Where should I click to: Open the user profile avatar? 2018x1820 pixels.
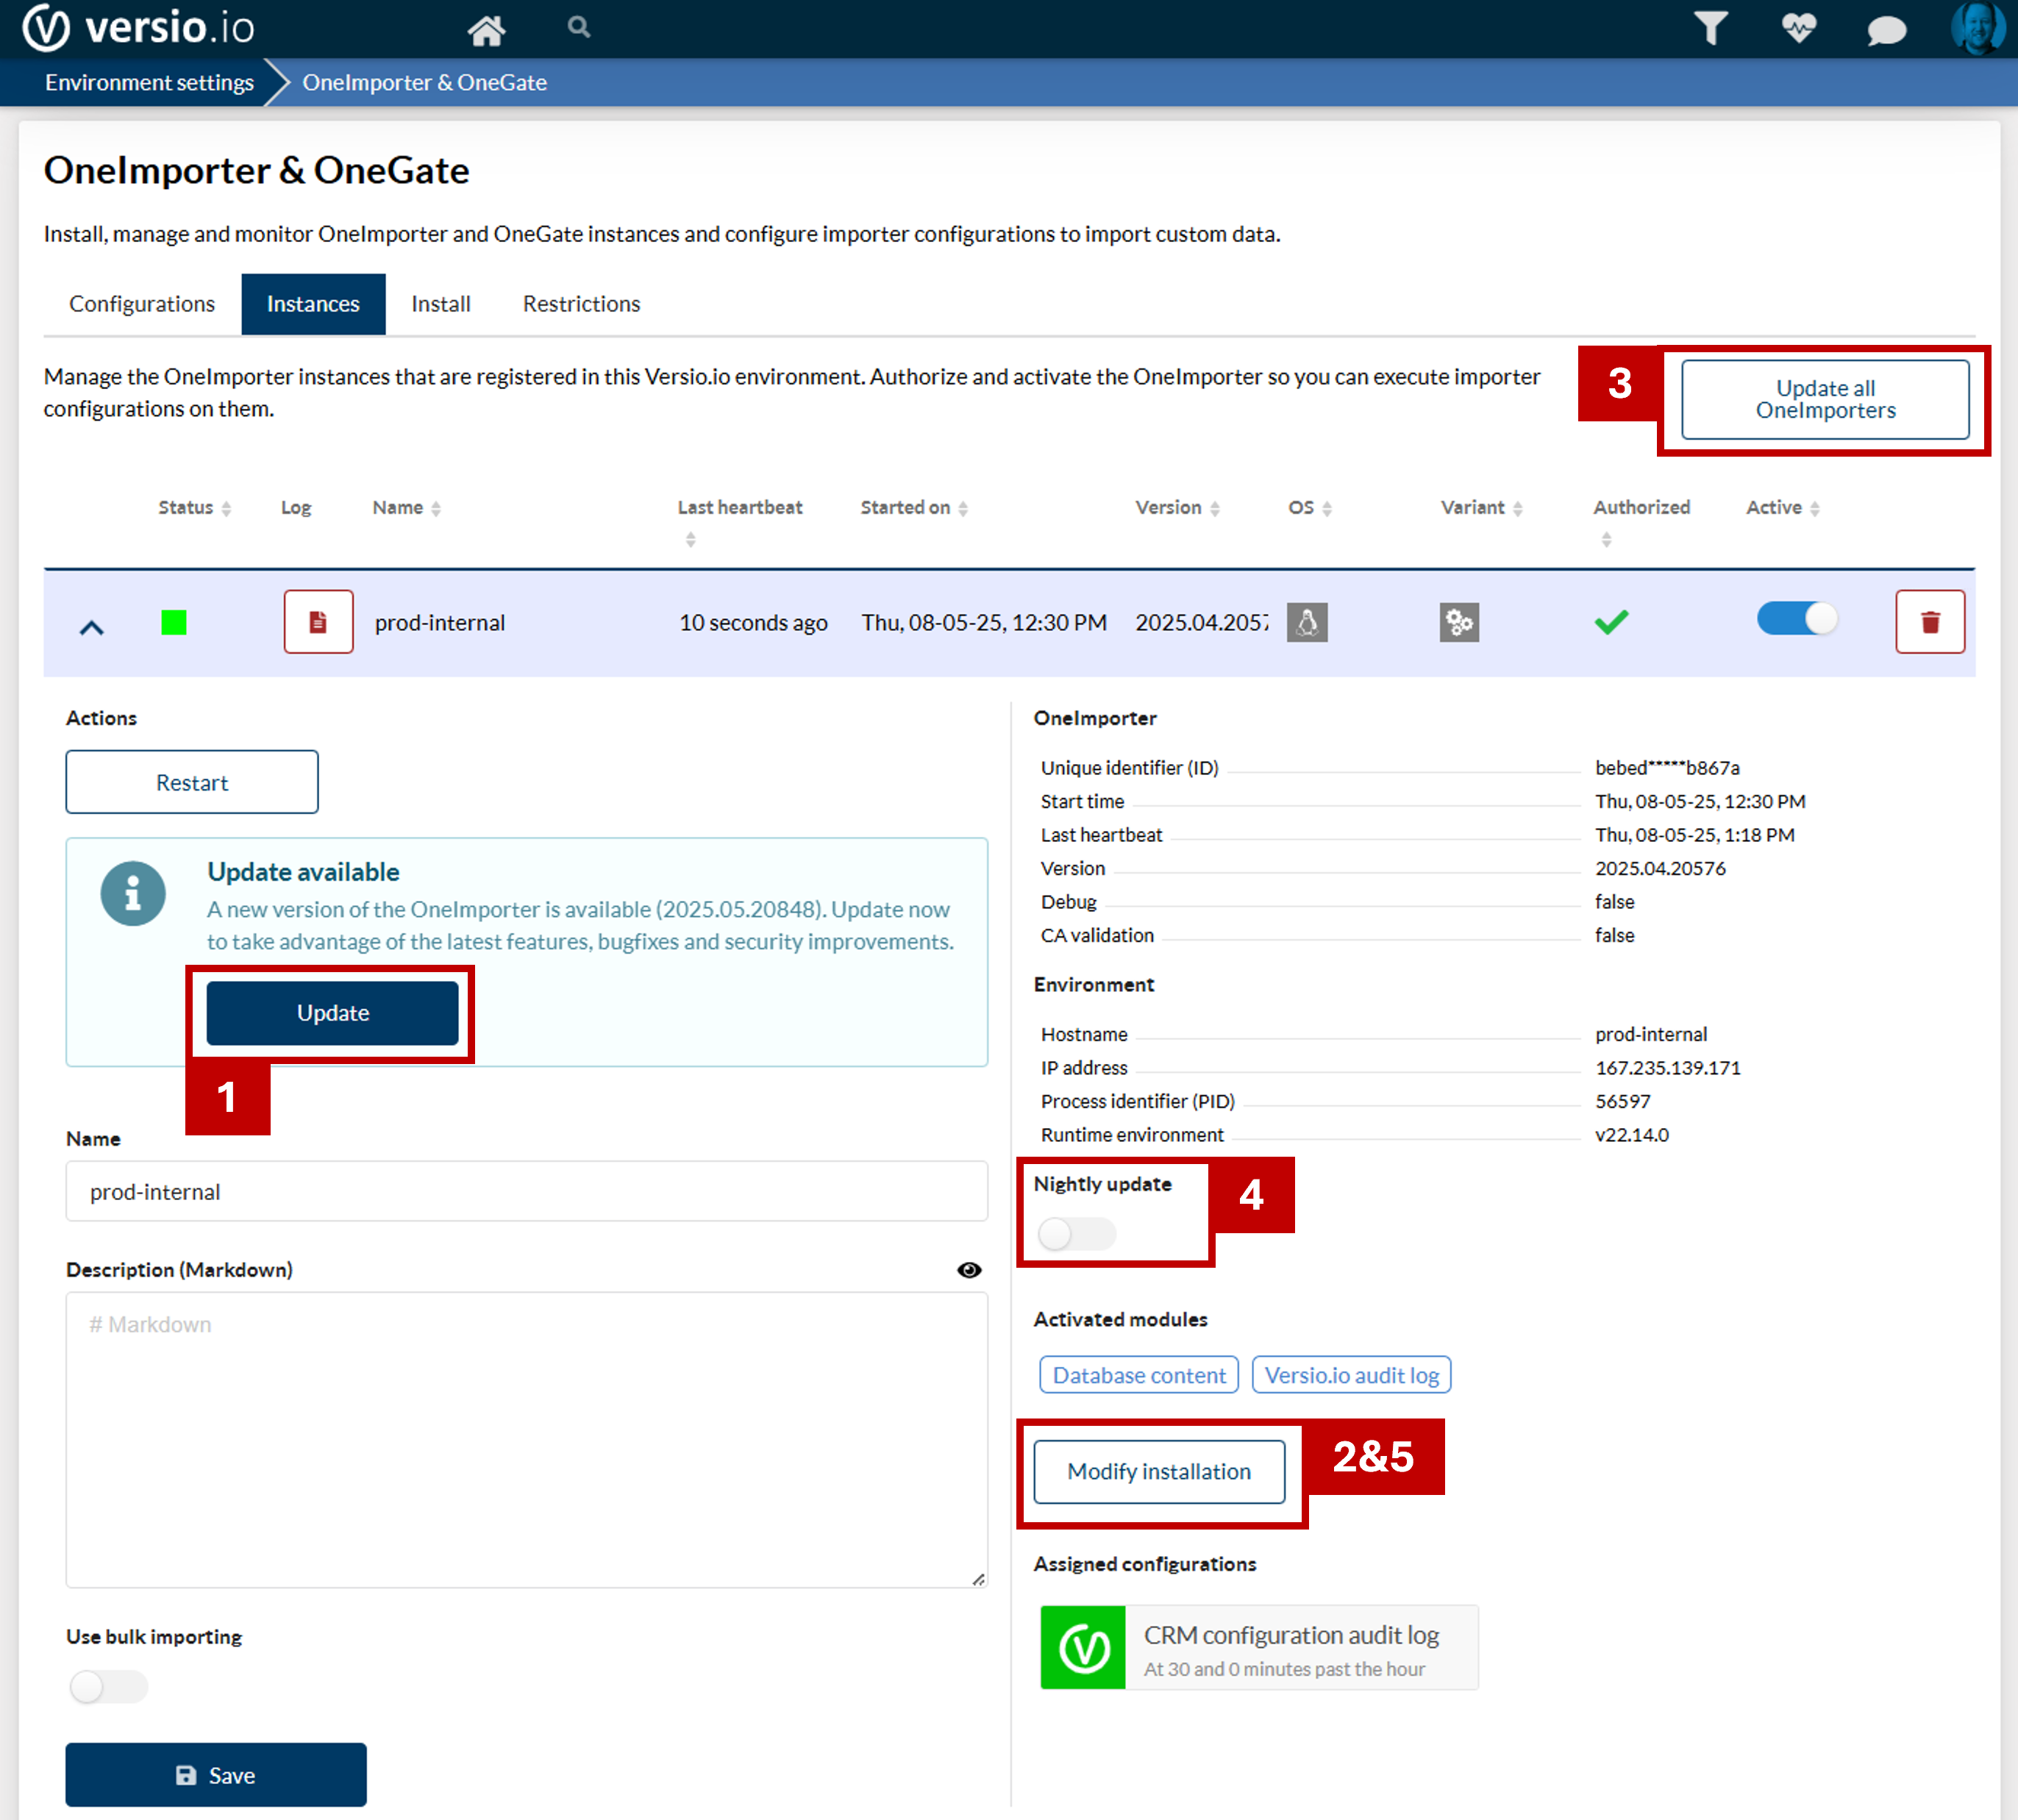click(x=1977, y=28)
